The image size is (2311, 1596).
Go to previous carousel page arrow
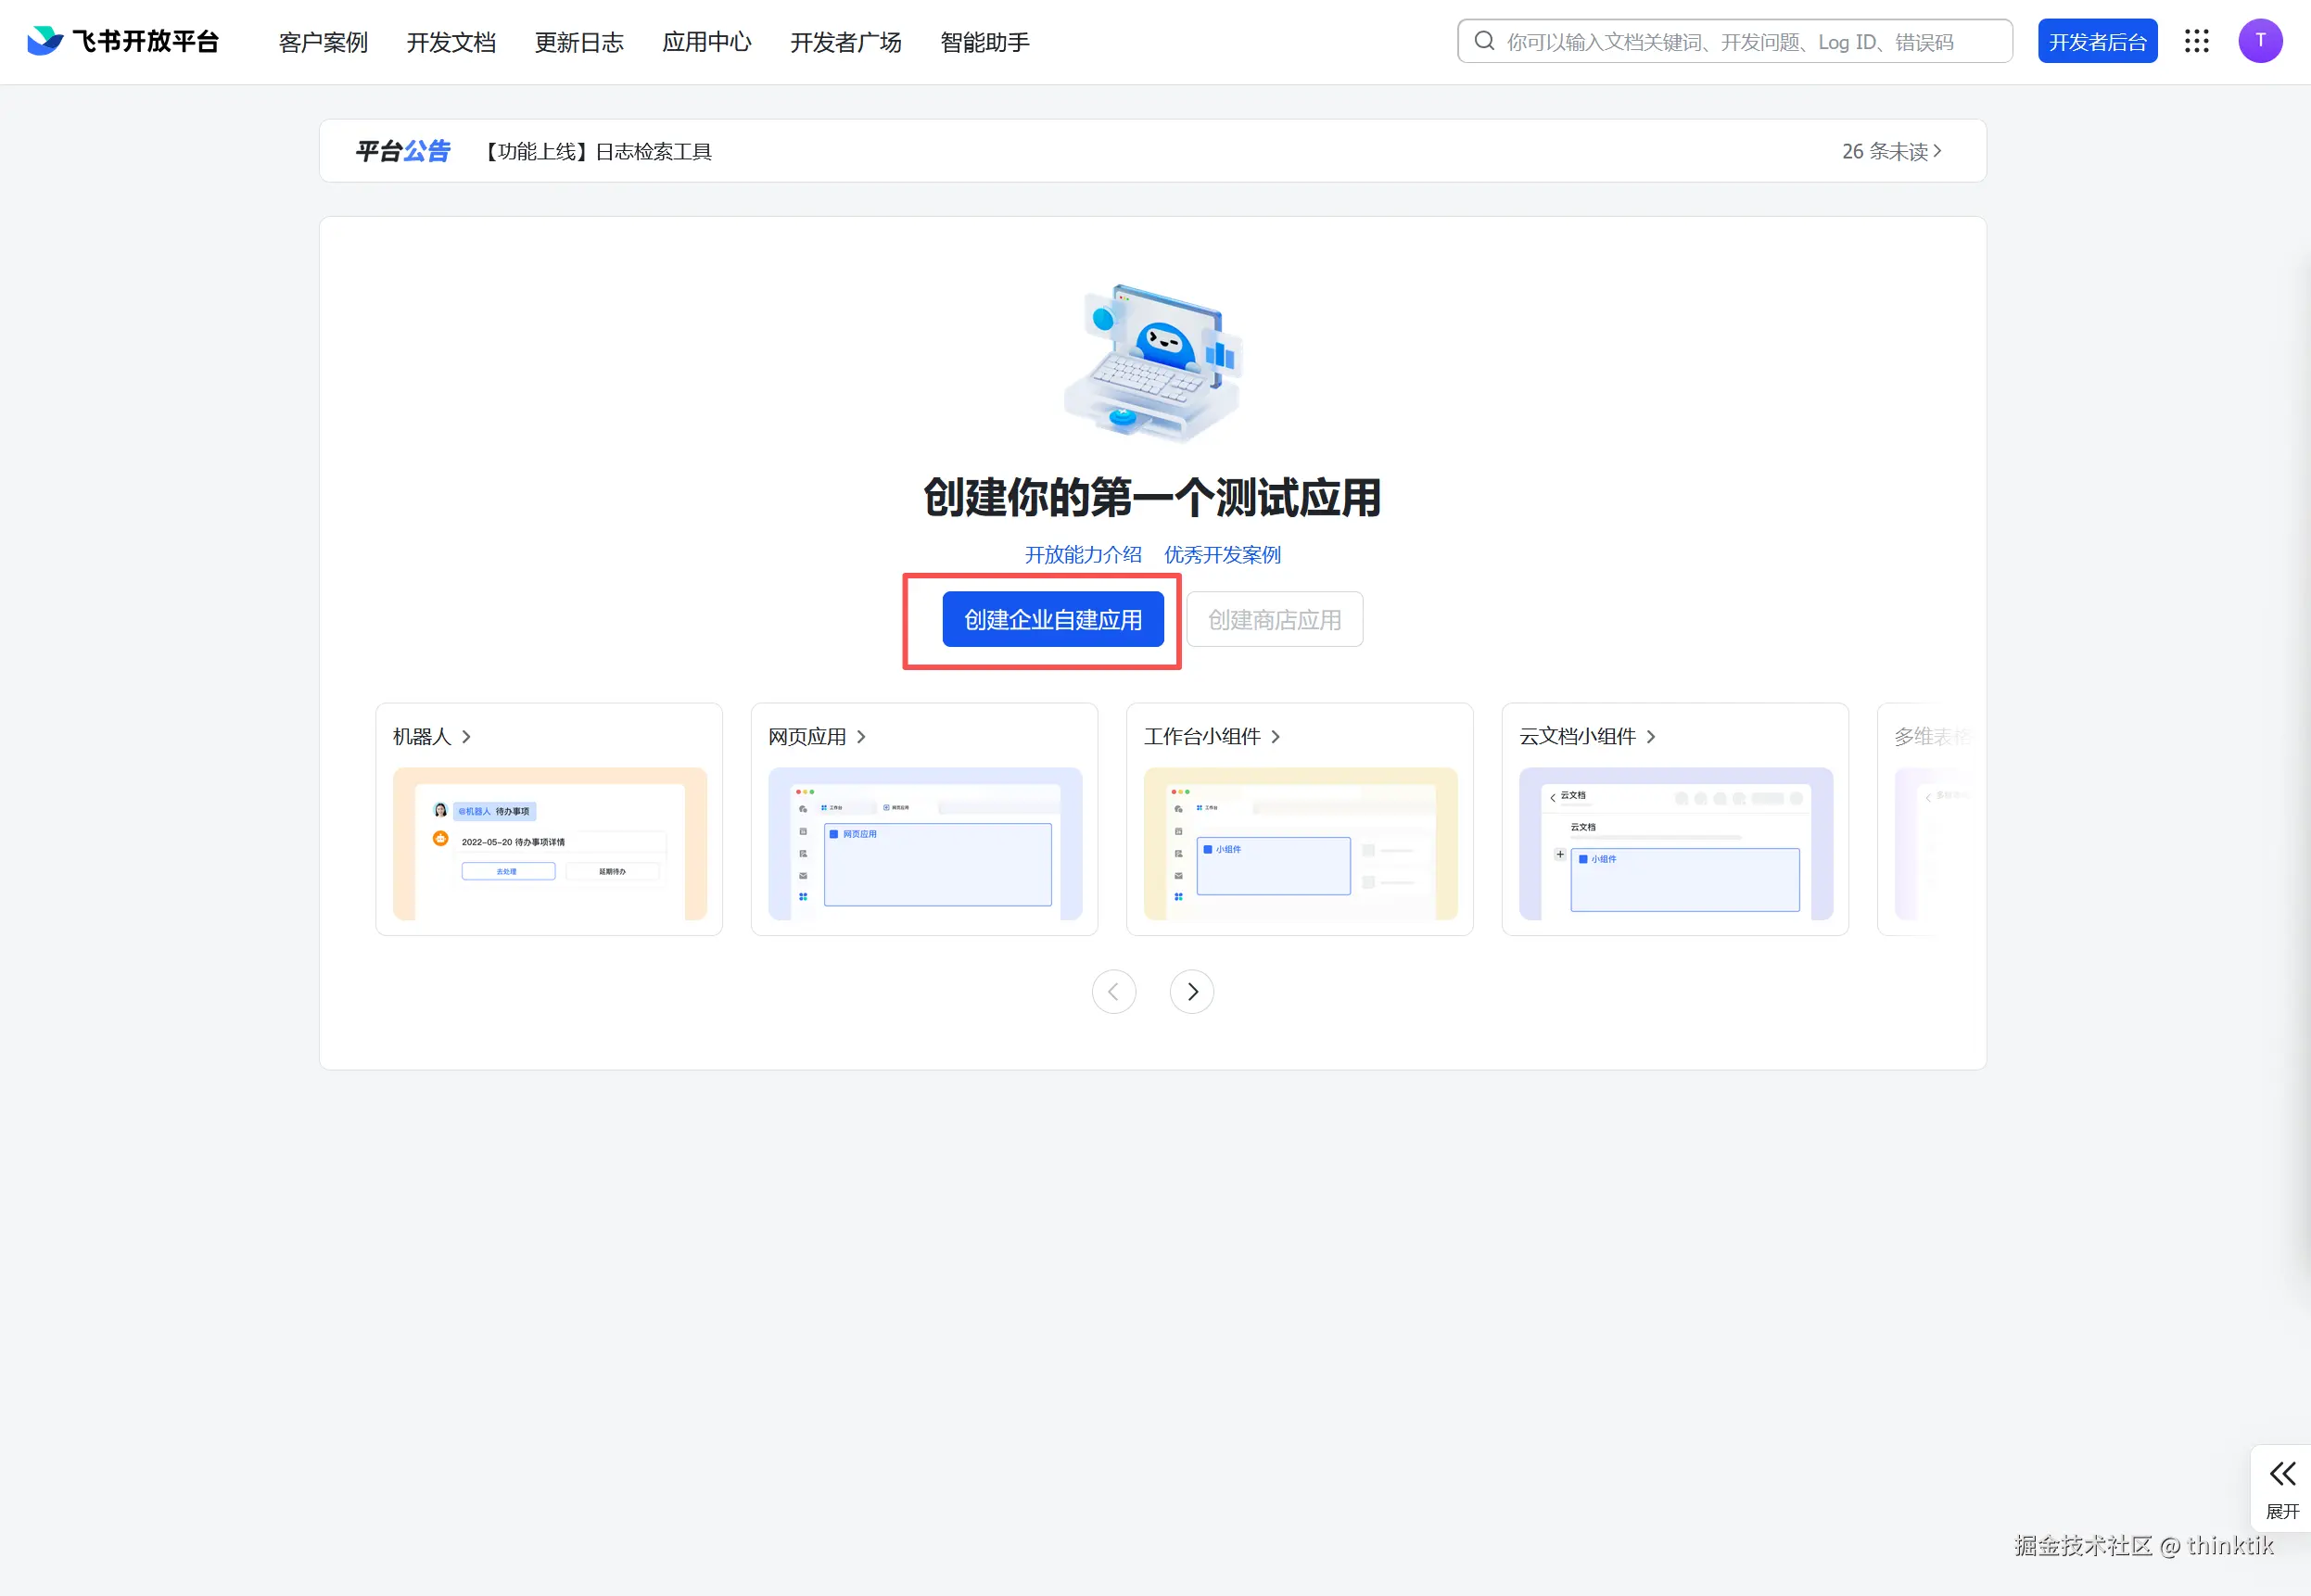(1113, 991)
